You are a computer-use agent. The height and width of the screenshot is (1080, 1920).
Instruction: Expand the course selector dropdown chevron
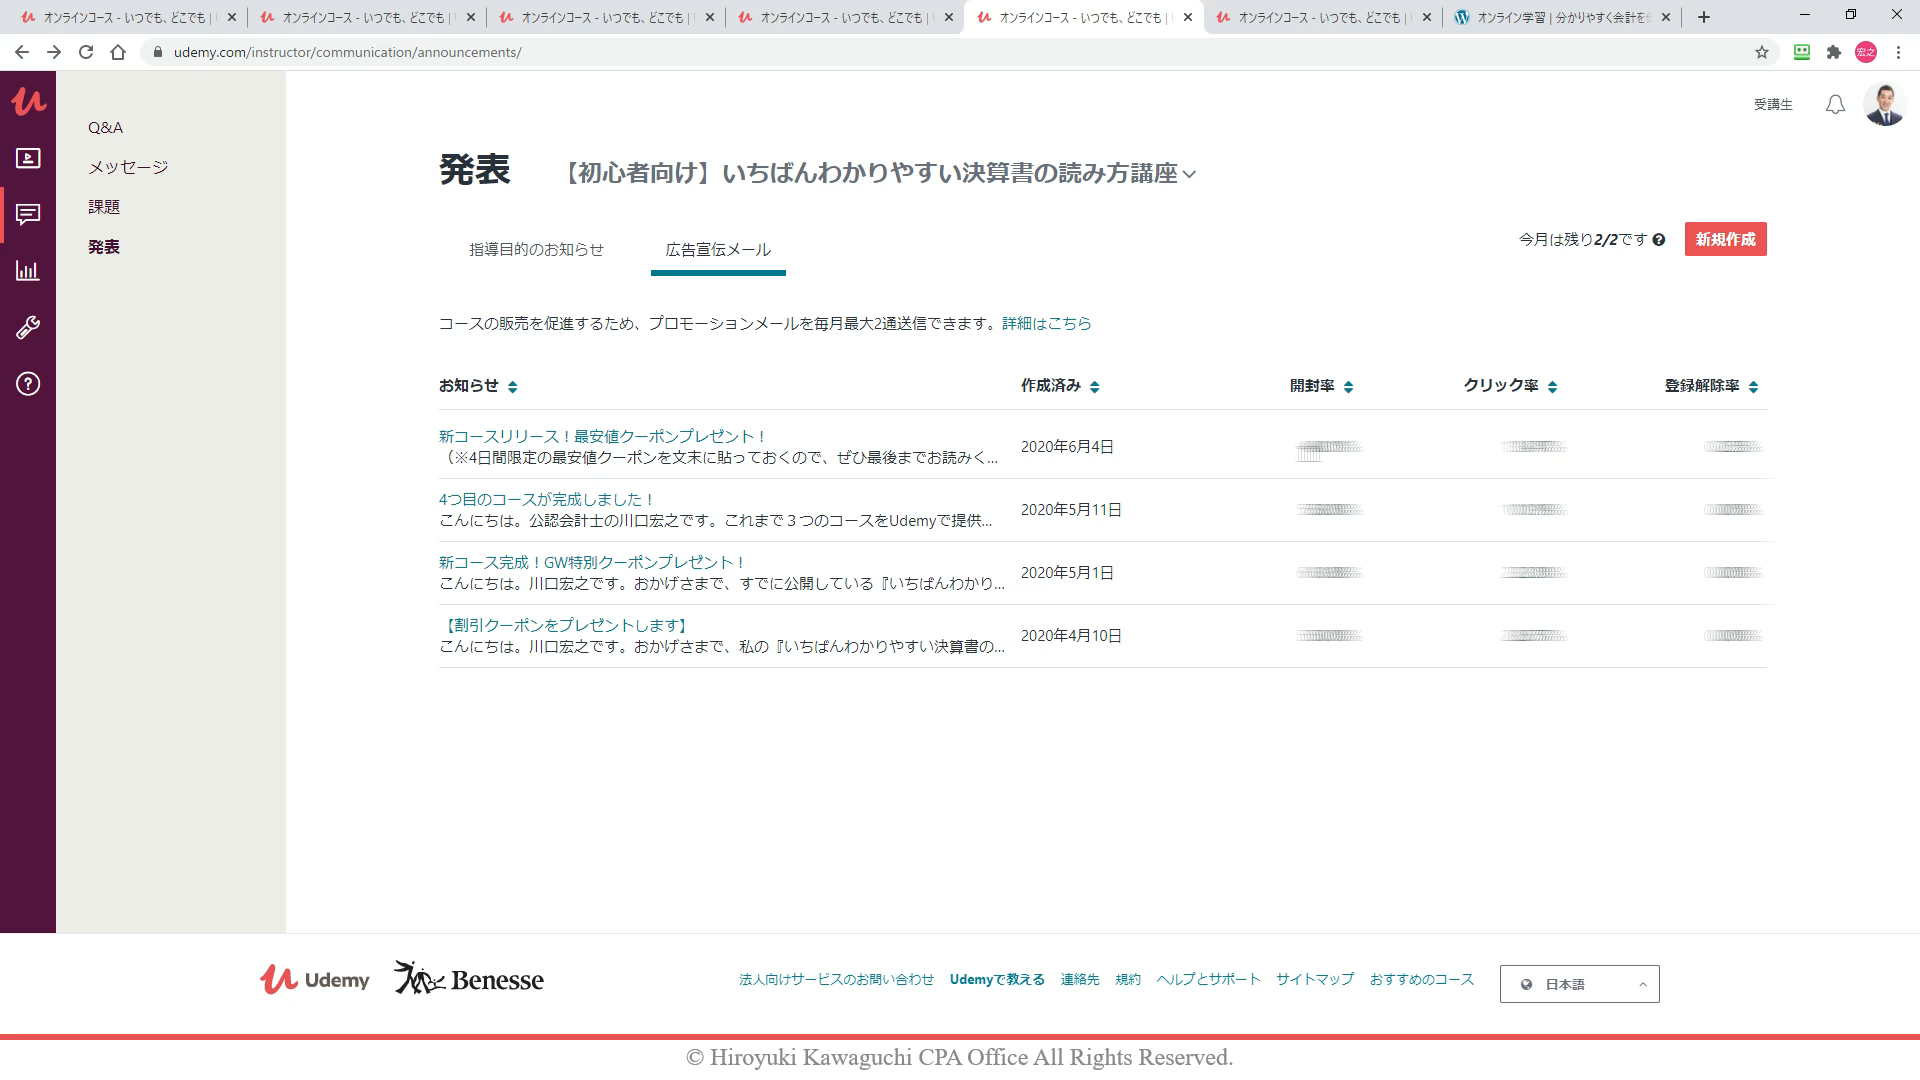(x=1189, y=174)
